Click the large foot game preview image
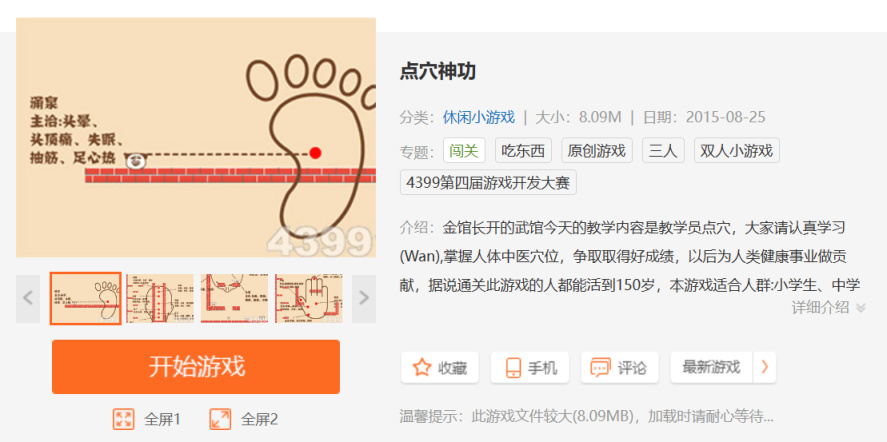 pyautogui.click(x=196, y=138)
